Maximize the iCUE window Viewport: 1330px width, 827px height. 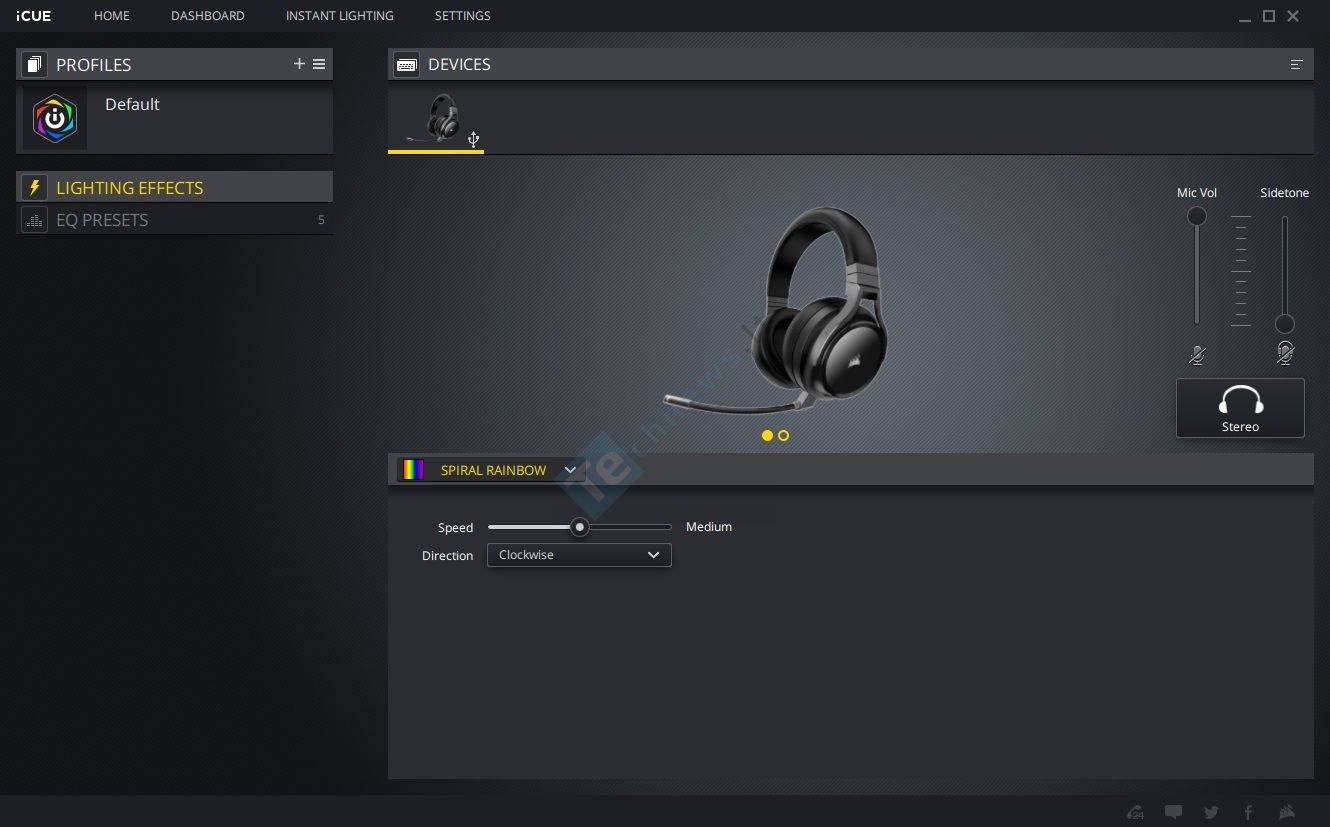point(1269,16)
